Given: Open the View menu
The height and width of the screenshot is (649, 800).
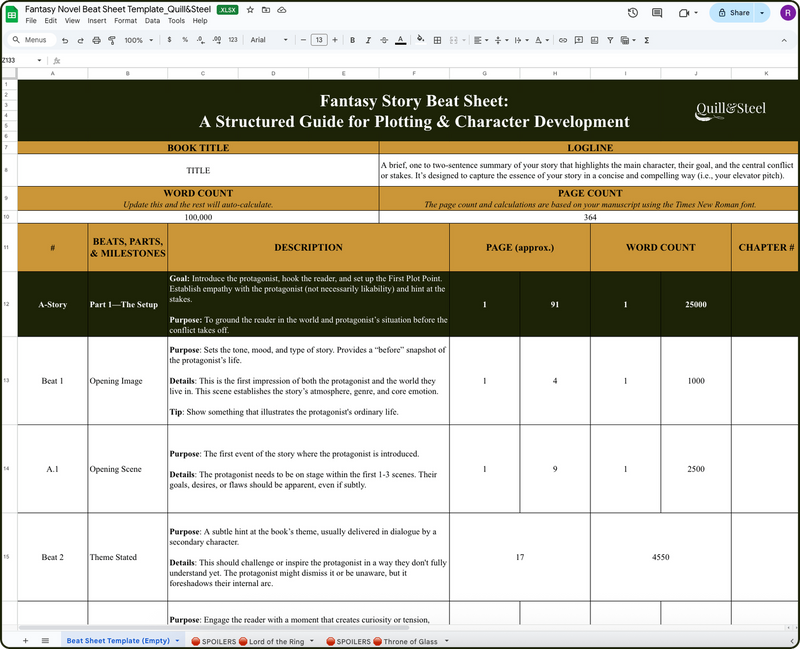Looking at the screenshot, I should pos(72,21).
